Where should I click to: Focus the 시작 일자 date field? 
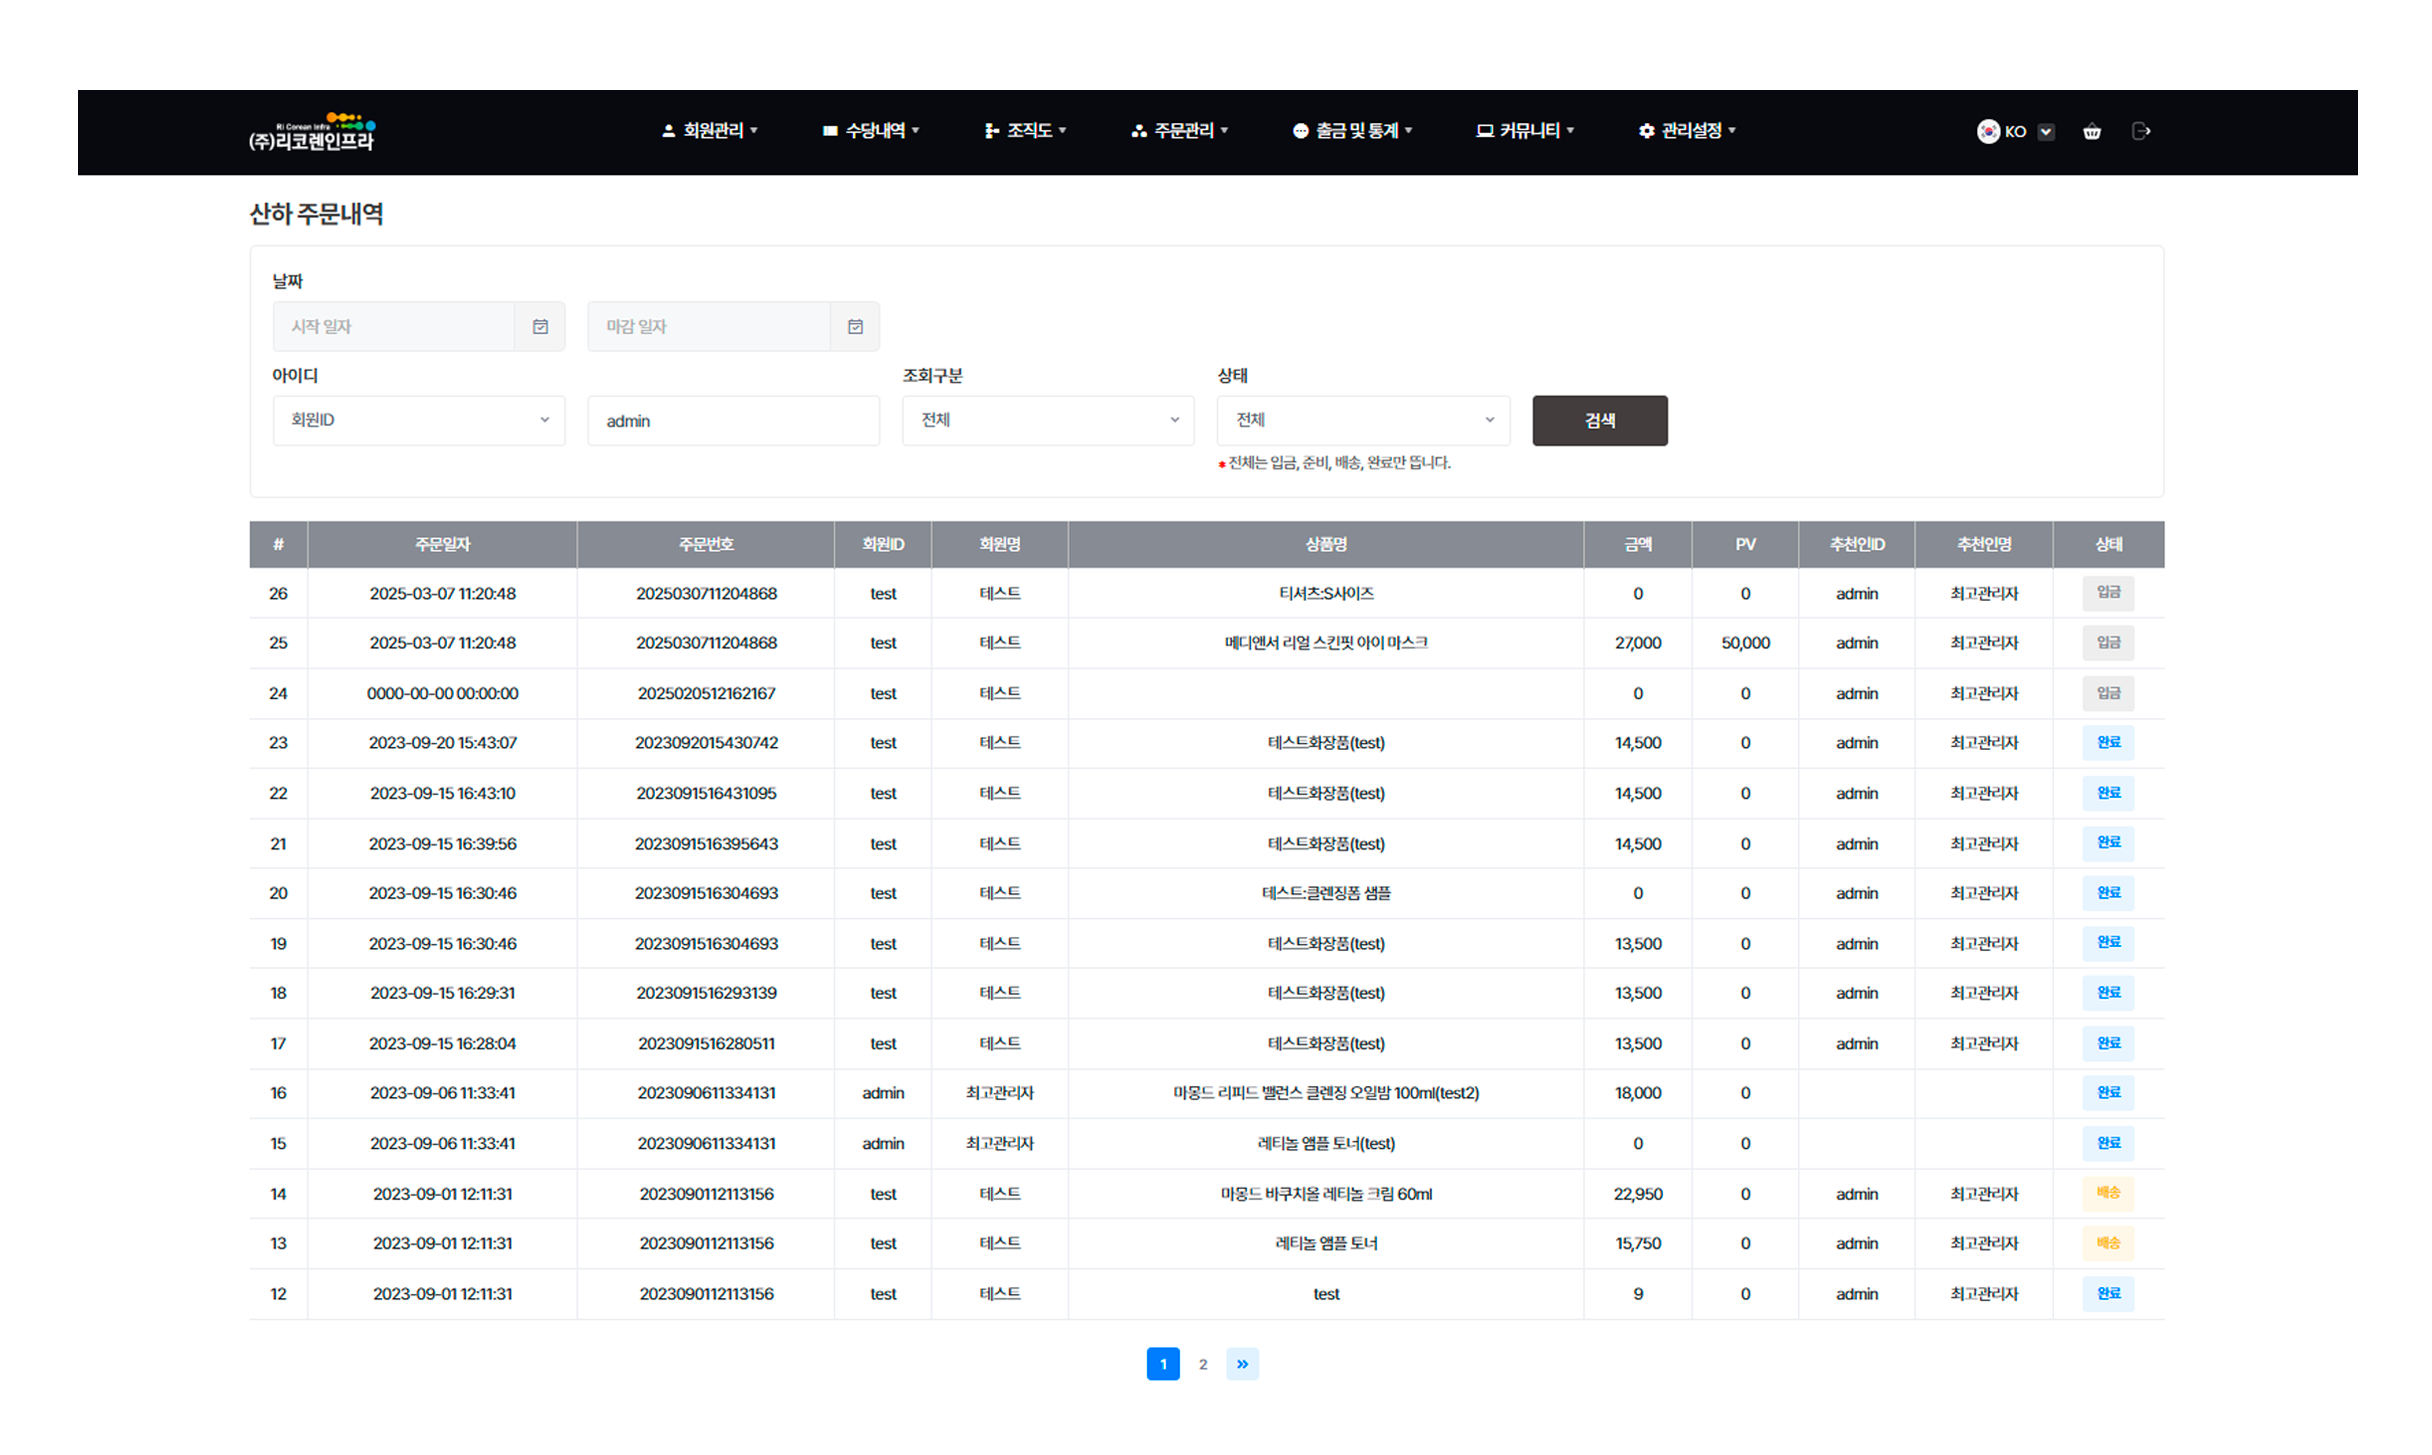394,326
